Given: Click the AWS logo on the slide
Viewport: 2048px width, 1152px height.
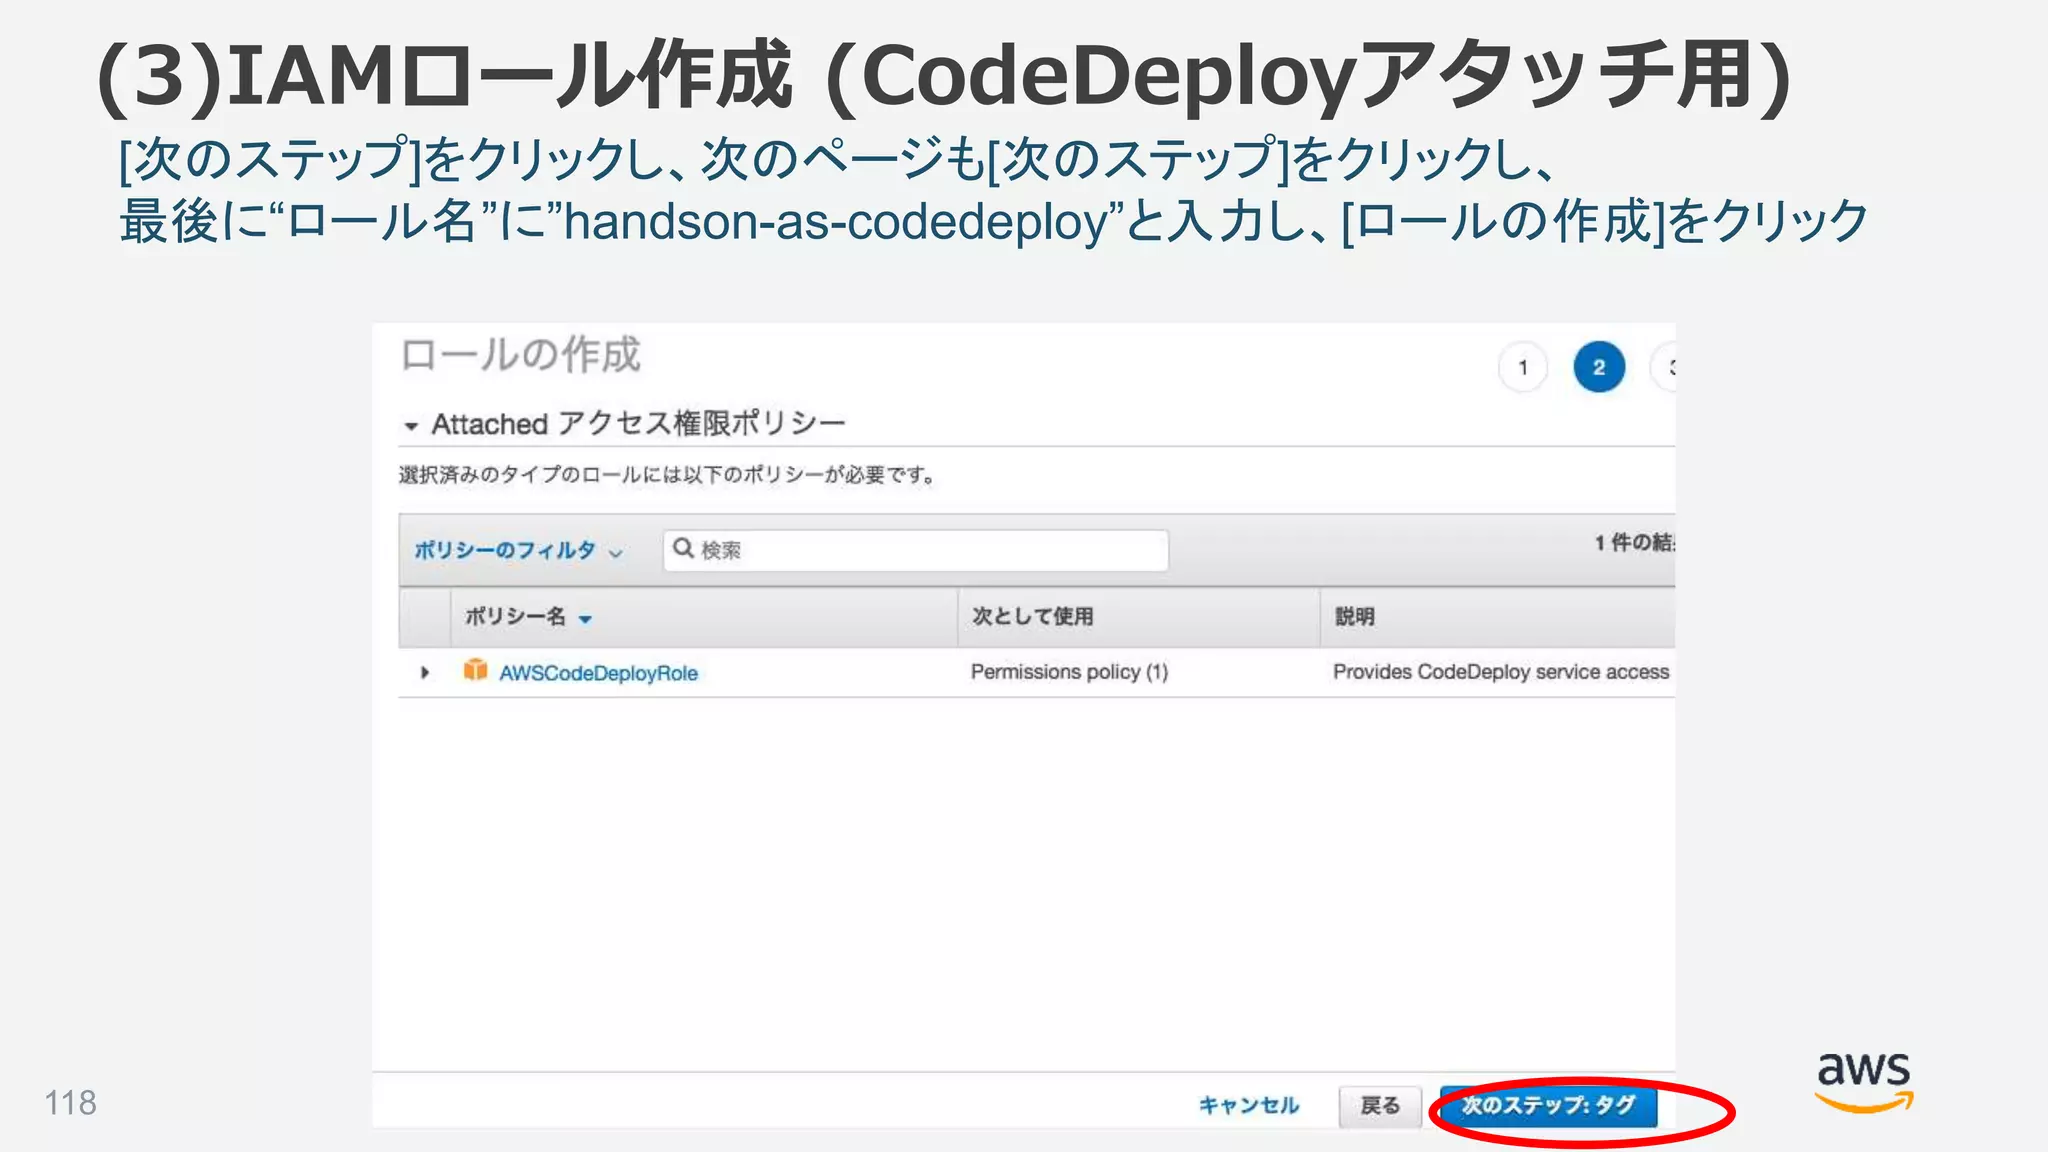Looking at the screenshot, I should pyautogui.click(x=1864, y=1082).
